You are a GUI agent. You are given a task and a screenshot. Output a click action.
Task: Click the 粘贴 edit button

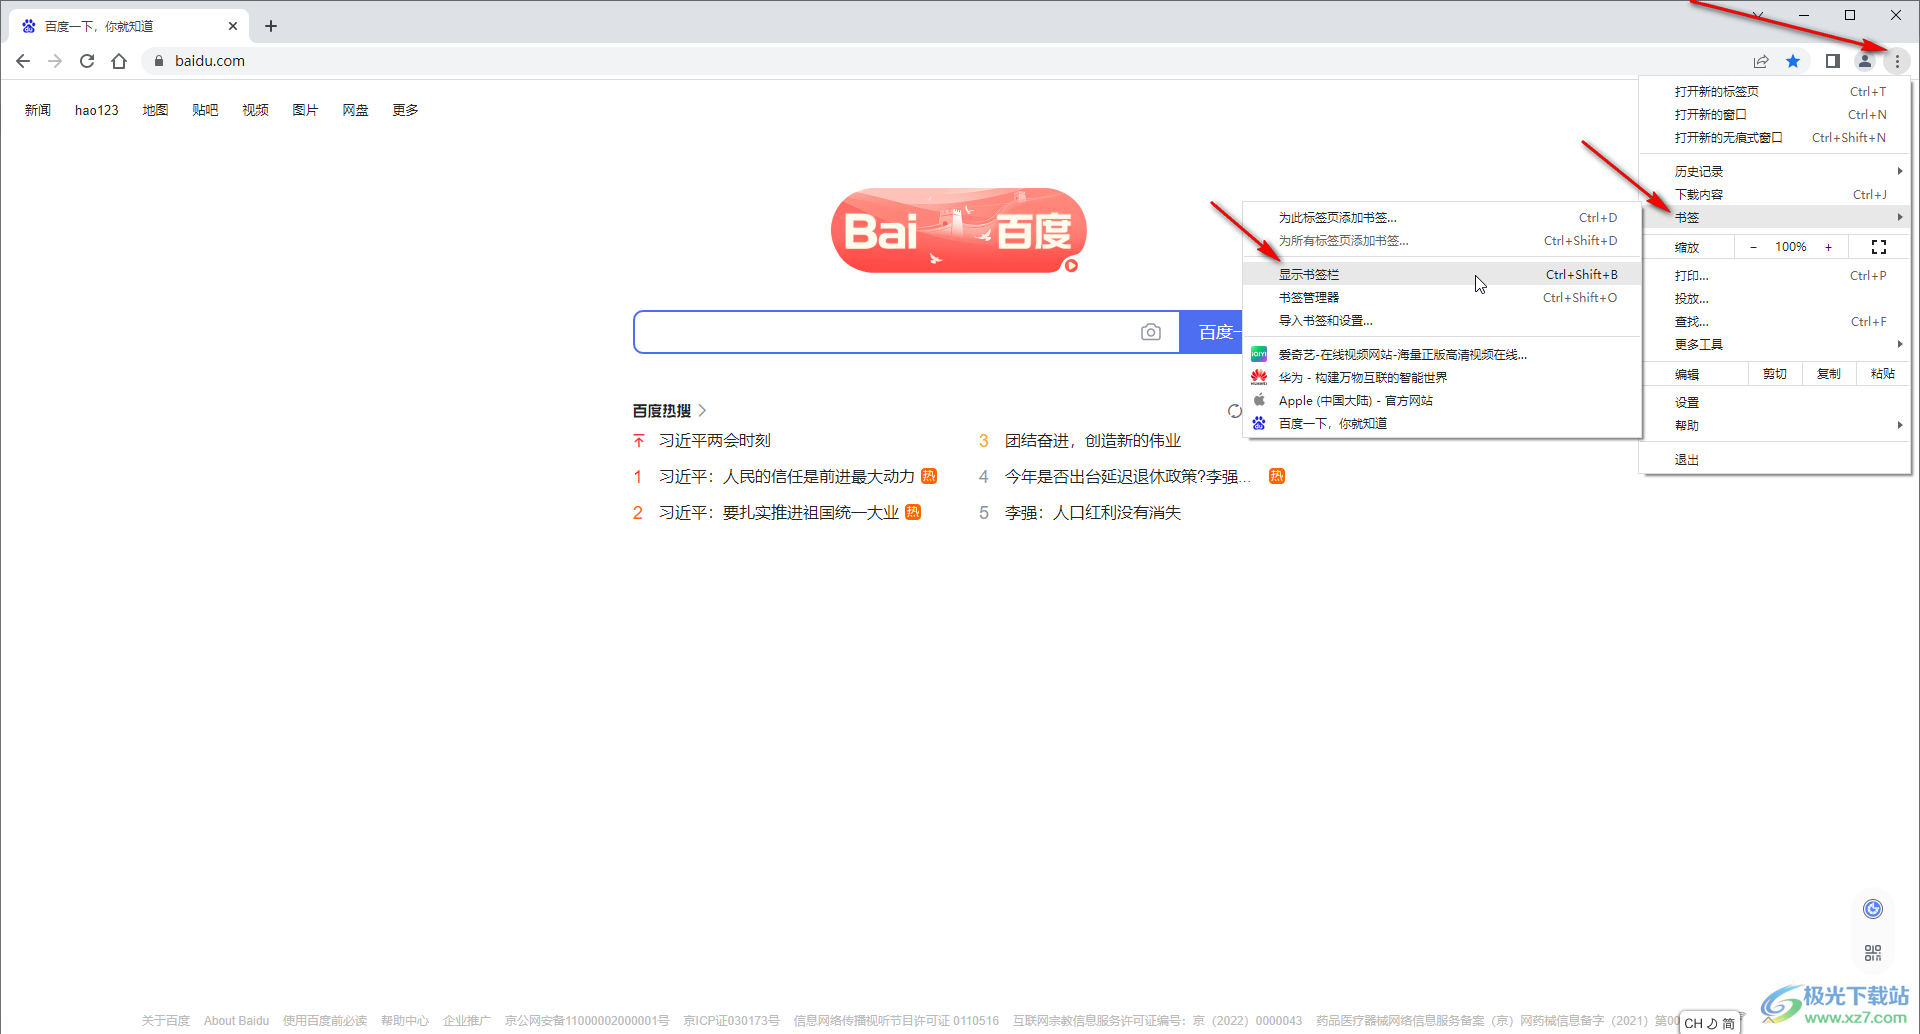[1883, 374]
